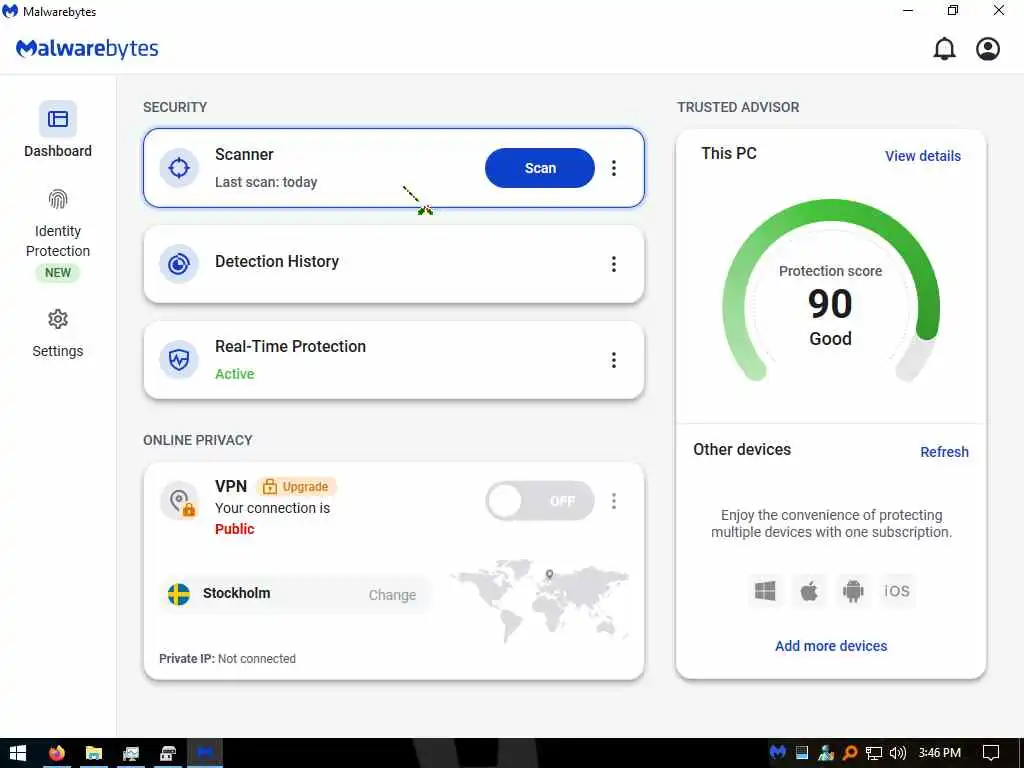Open Identity Protection fingerprint icon
Viewport: 1024px width, 768px height.
pyautogui.click(x=57, y=199)
